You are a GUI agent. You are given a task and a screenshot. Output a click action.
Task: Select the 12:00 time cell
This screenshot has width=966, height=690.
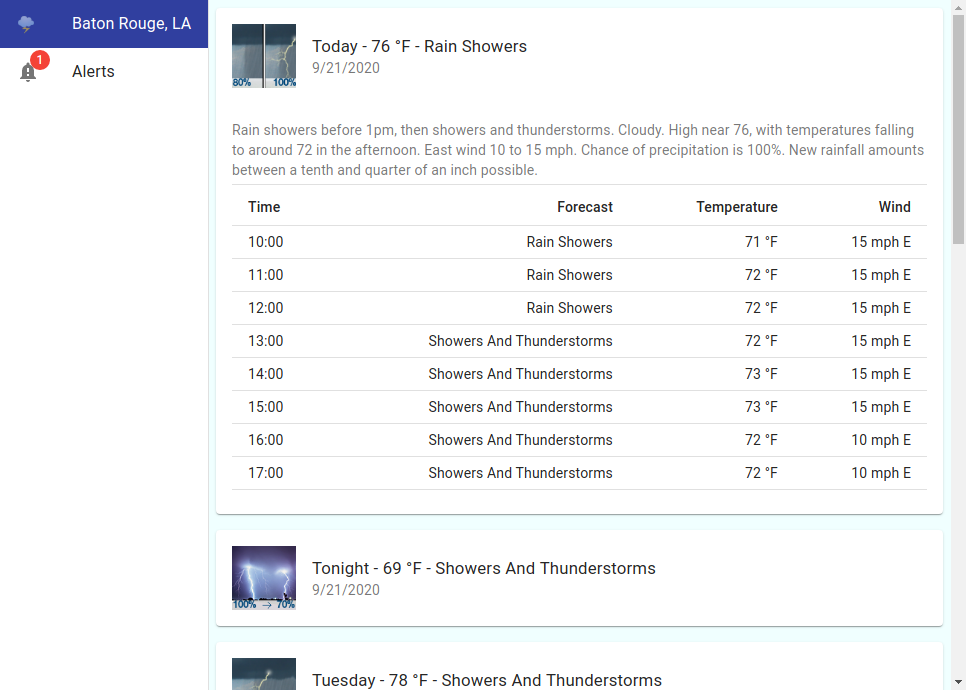266,308
